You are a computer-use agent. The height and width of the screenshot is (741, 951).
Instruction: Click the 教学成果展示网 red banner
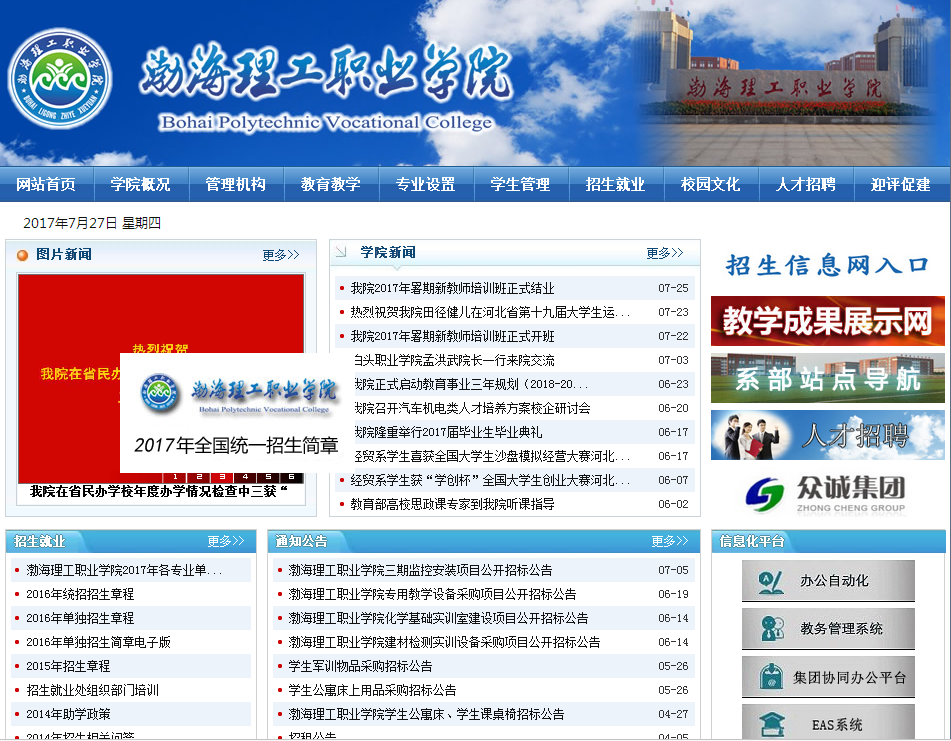(x=827, y=321)
